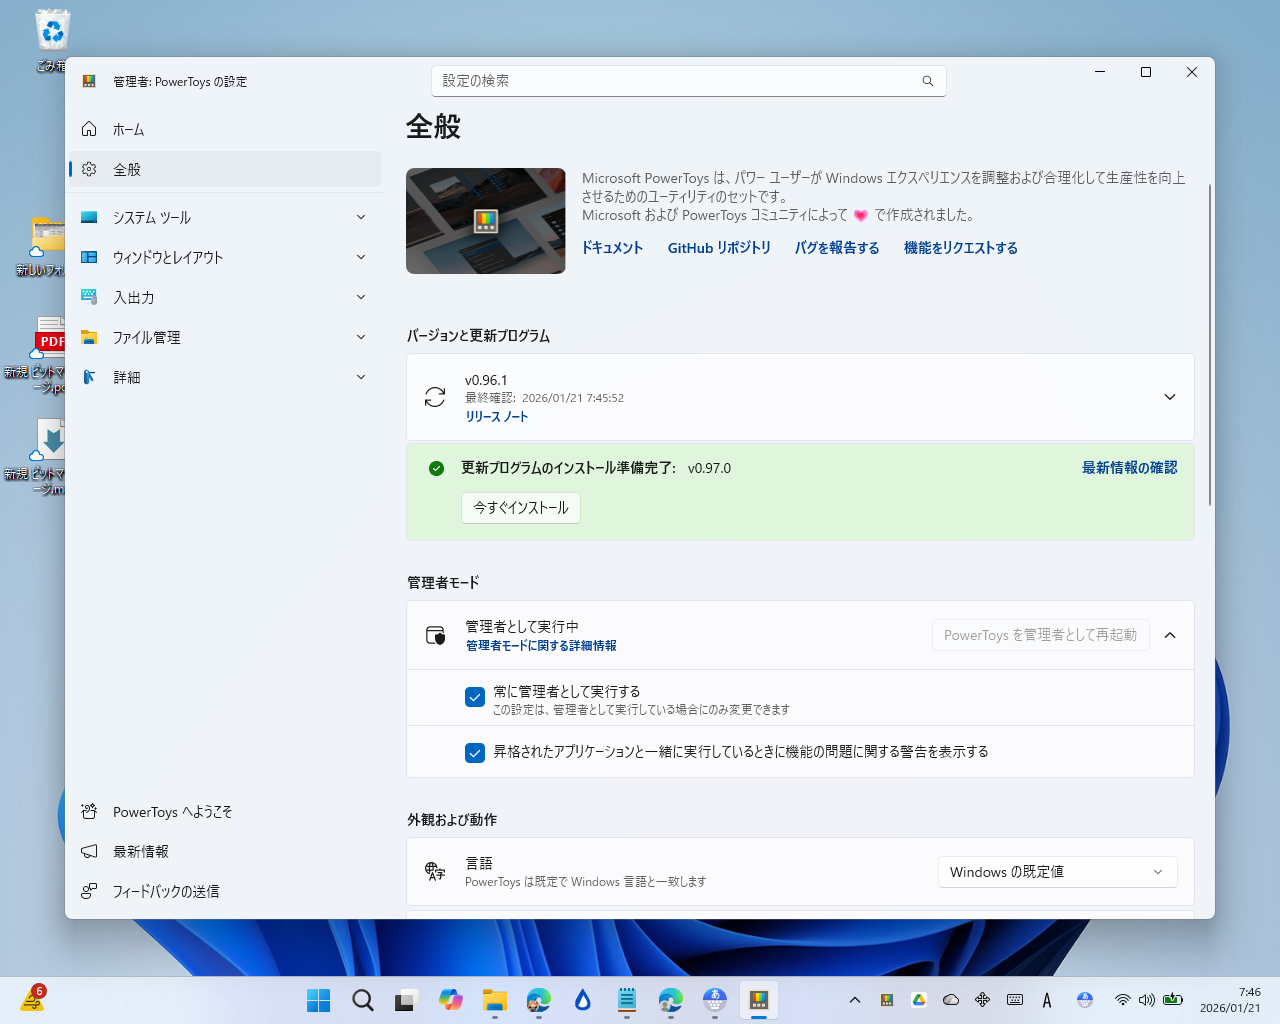Open File Explorer from the taskbar

[x=495, y=1000]
